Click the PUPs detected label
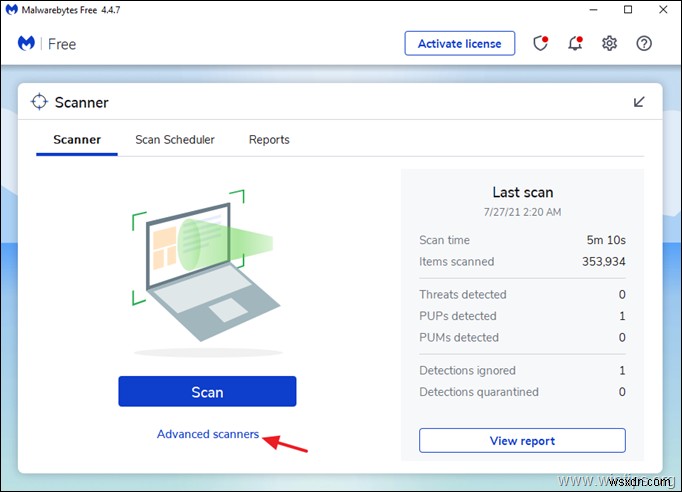 coord(458,316)
